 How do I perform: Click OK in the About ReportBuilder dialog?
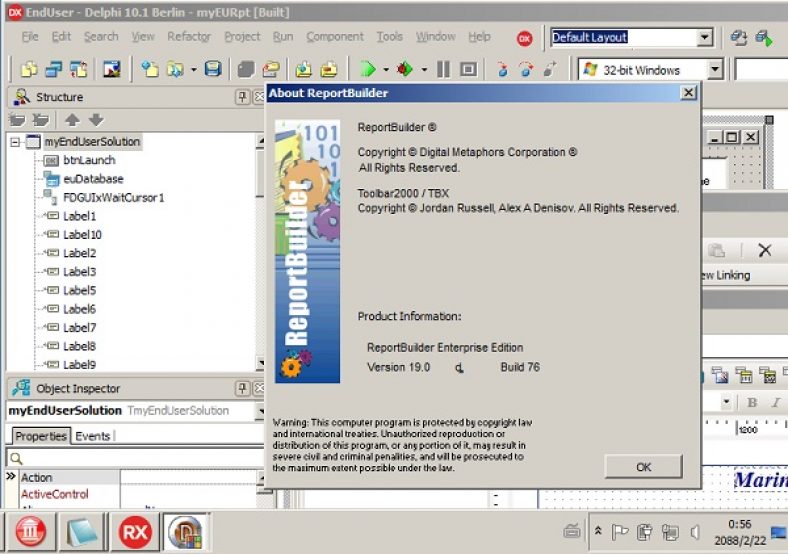[643, 467]
